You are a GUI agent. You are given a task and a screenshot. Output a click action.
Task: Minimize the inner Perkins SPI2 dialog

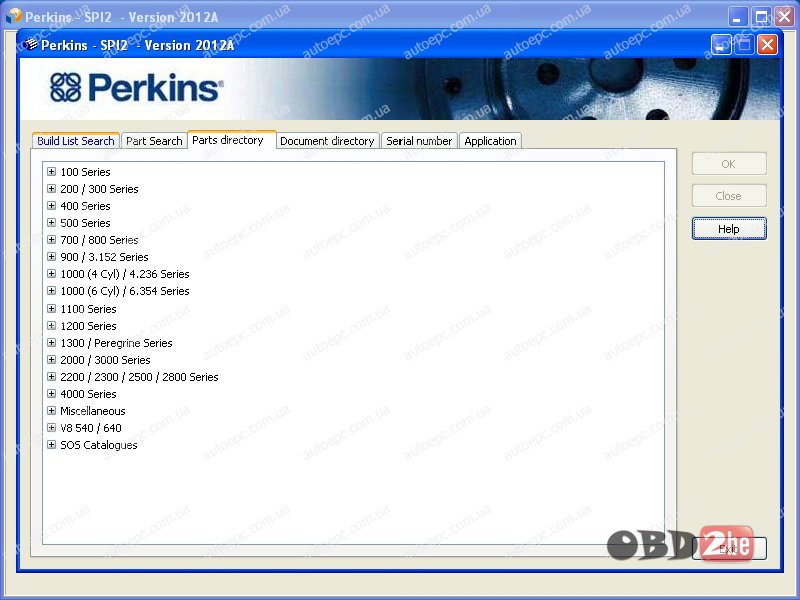[x=720, y=45]
